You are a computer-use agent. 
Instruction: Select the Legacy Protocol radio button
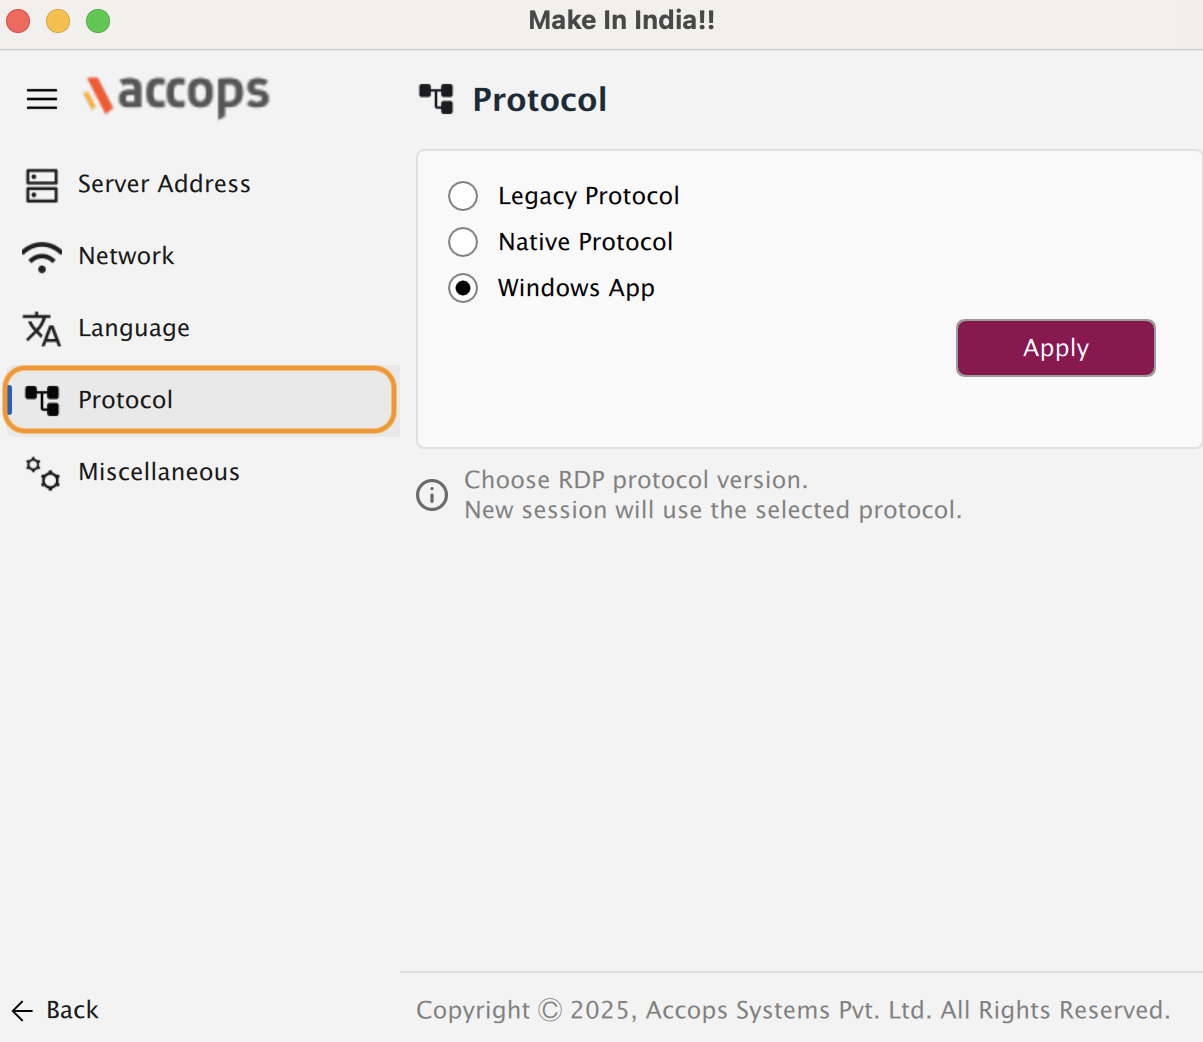pos(463,196)
